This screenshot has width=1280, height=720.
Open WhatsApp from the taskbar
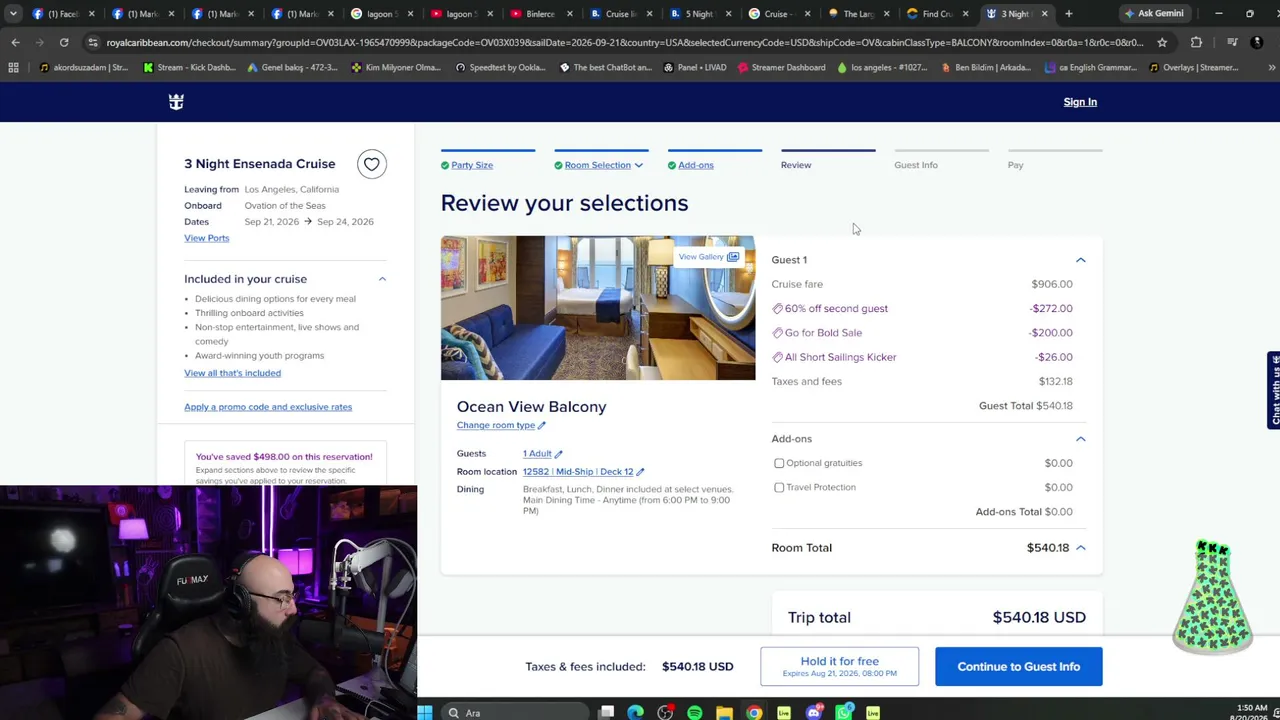844,713
